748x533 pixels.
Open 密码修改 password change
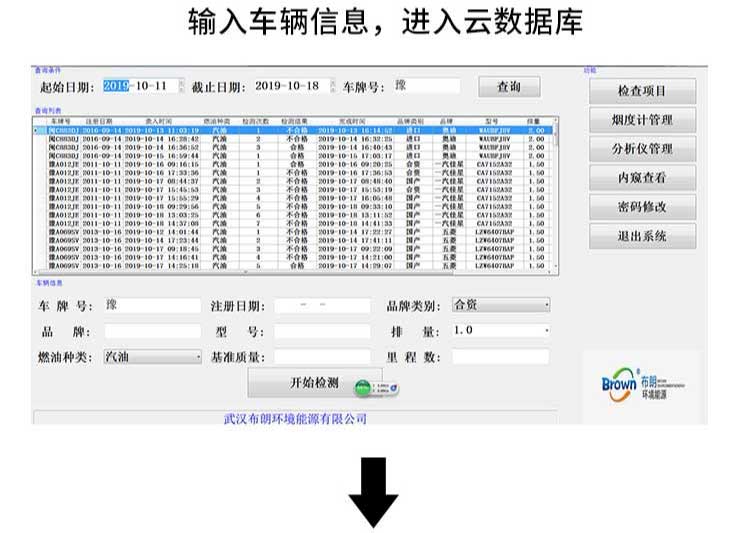641,207
